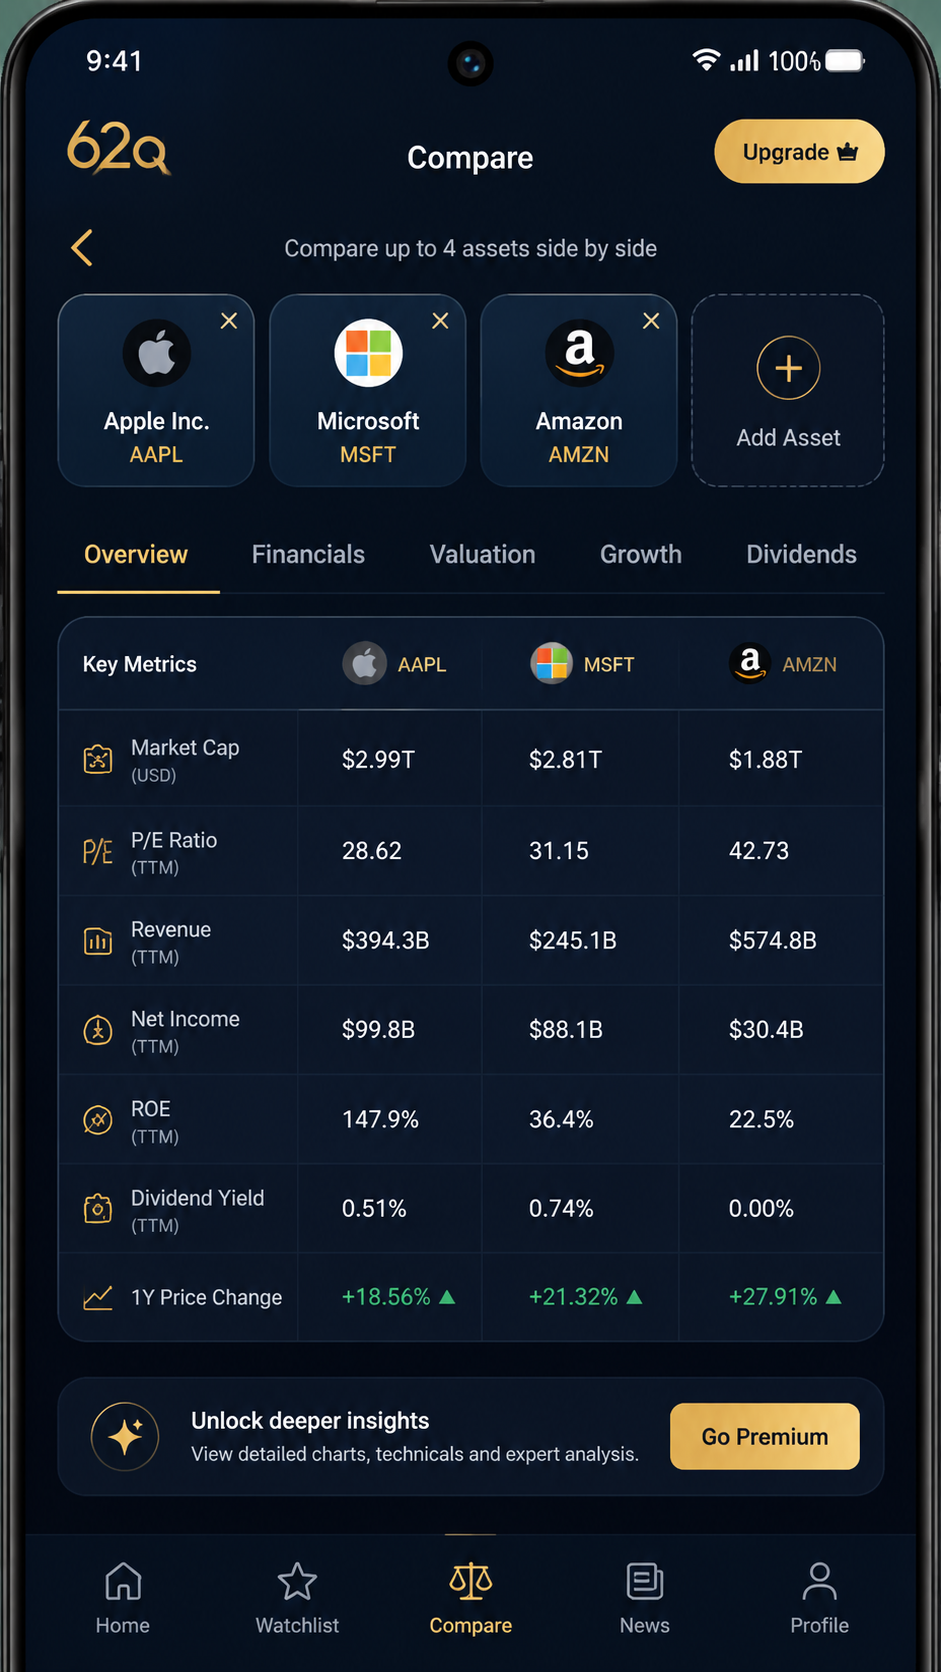Tap the battery status indicator
This screenshot has width=941, height=1672.
click(845, 61)
